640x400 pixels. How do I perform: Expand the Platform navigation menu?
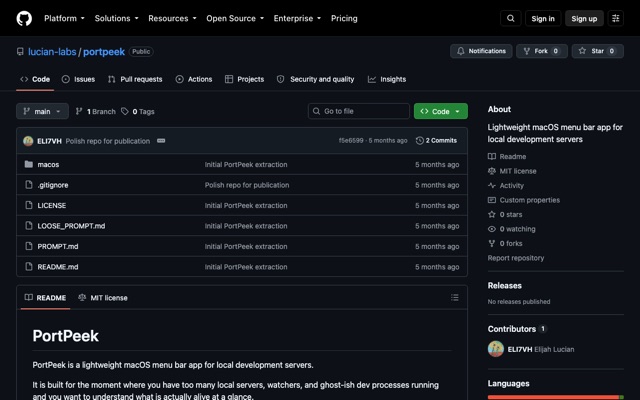64,18
